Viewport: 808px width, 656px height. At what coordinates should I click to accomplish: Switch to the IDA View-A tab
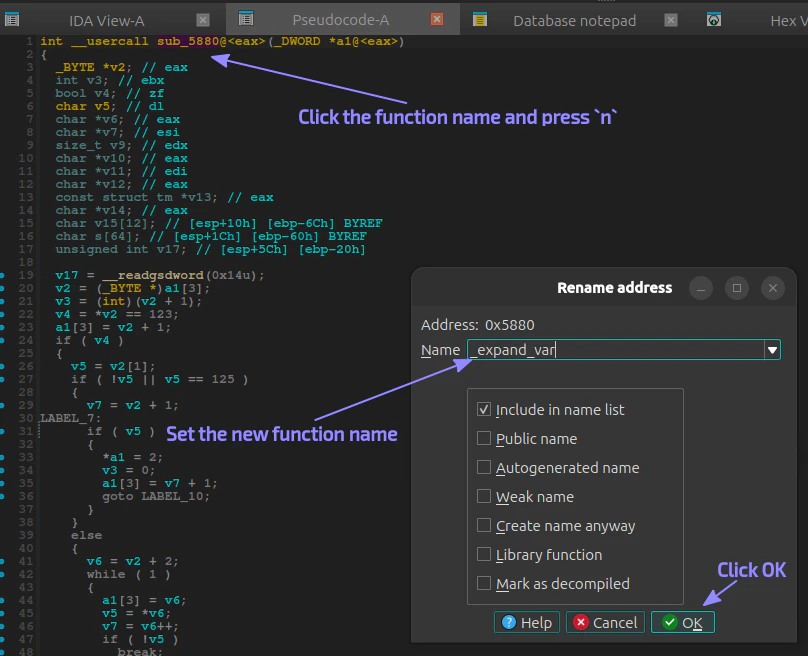[107, 21]
